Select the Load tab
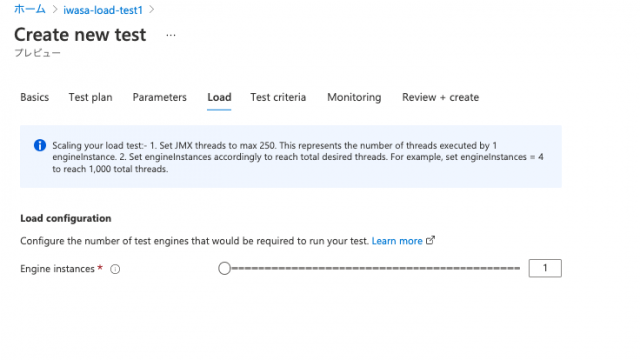 click(x=219, y=97)
